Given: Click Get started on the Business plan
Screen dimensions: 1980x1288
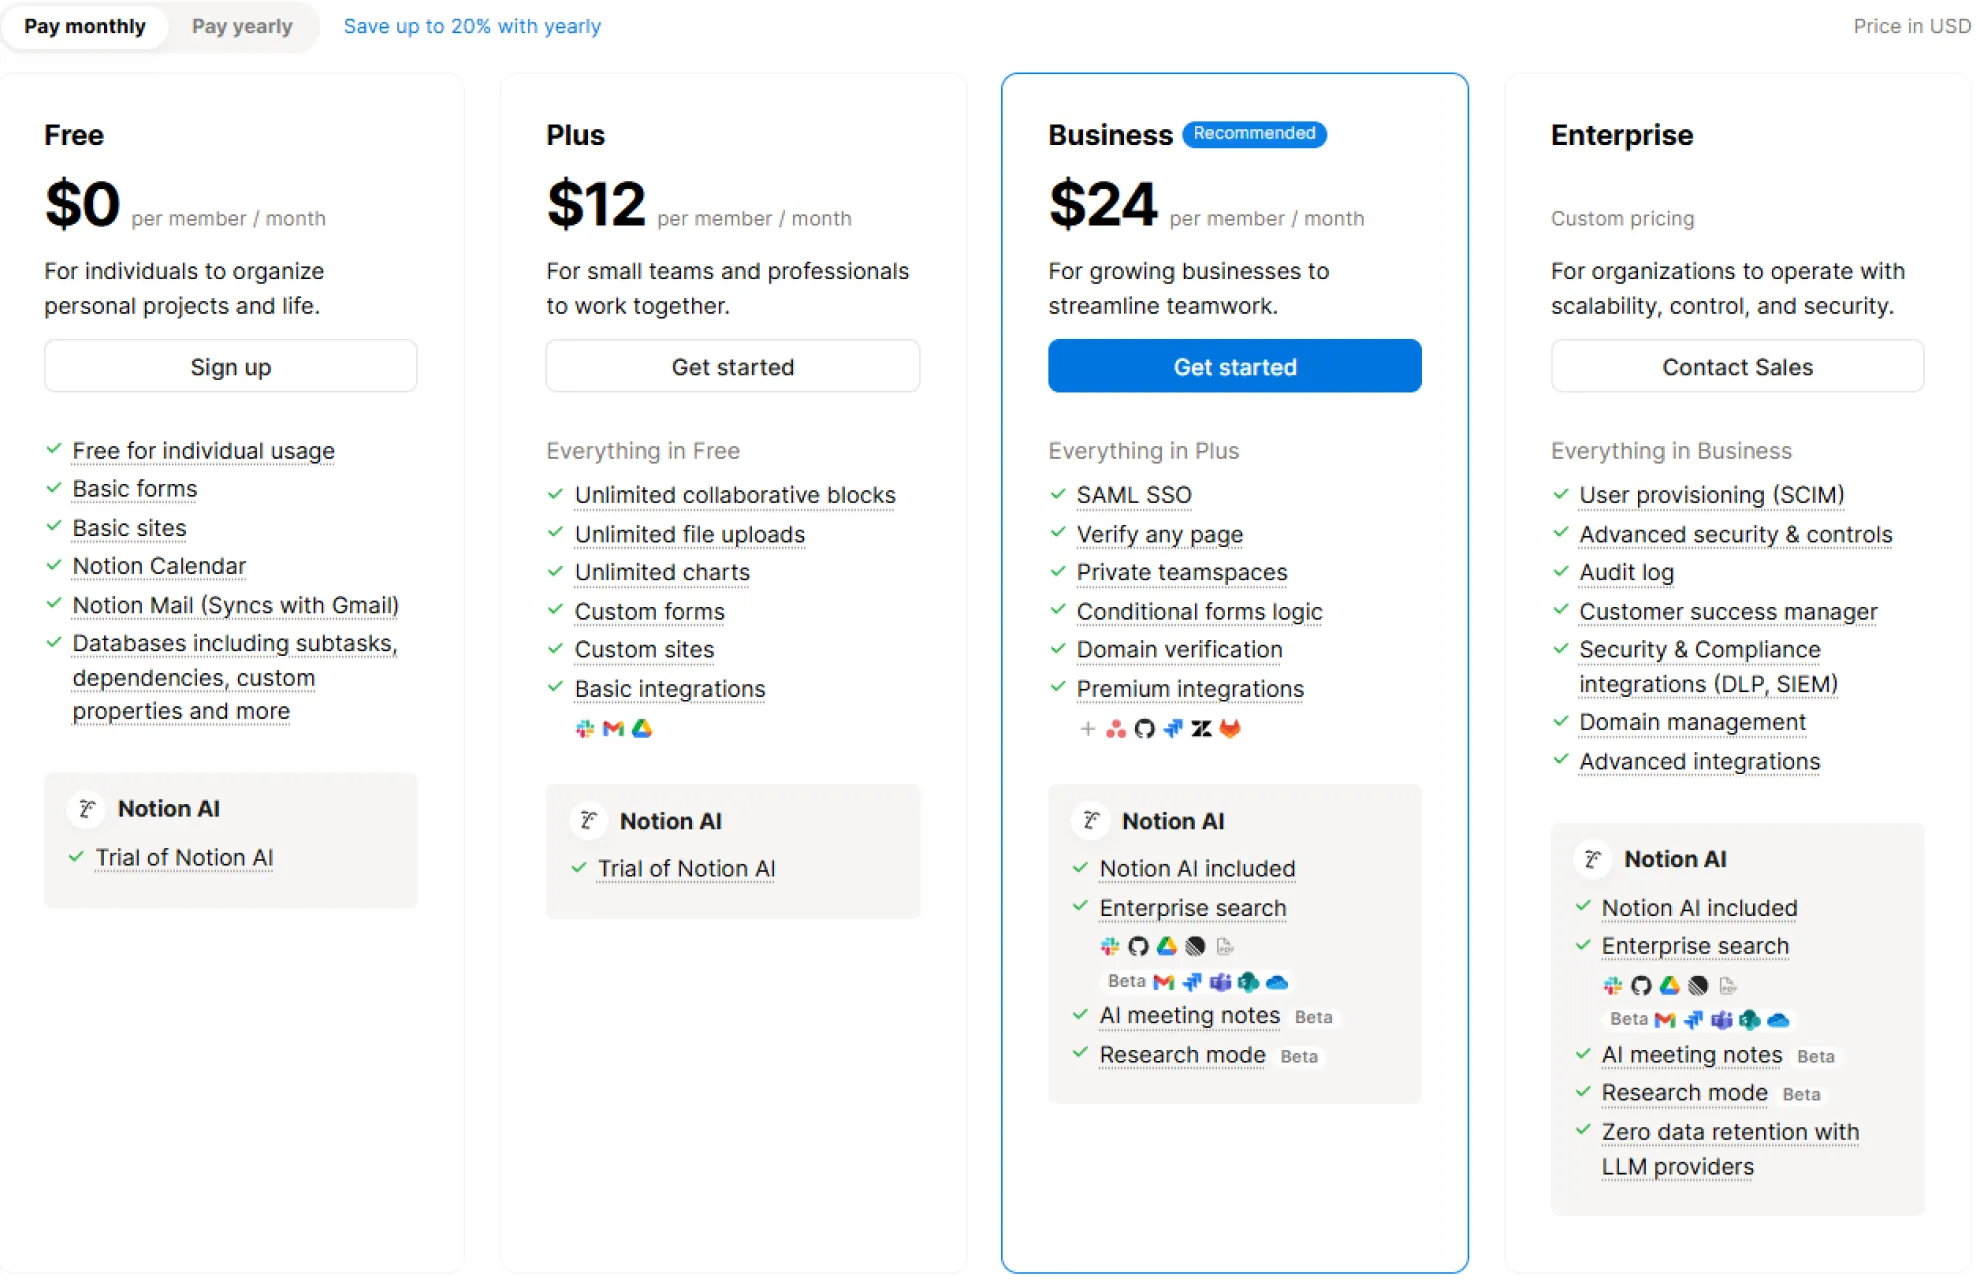Looking at the screenshot, I should click(1234, 366).
